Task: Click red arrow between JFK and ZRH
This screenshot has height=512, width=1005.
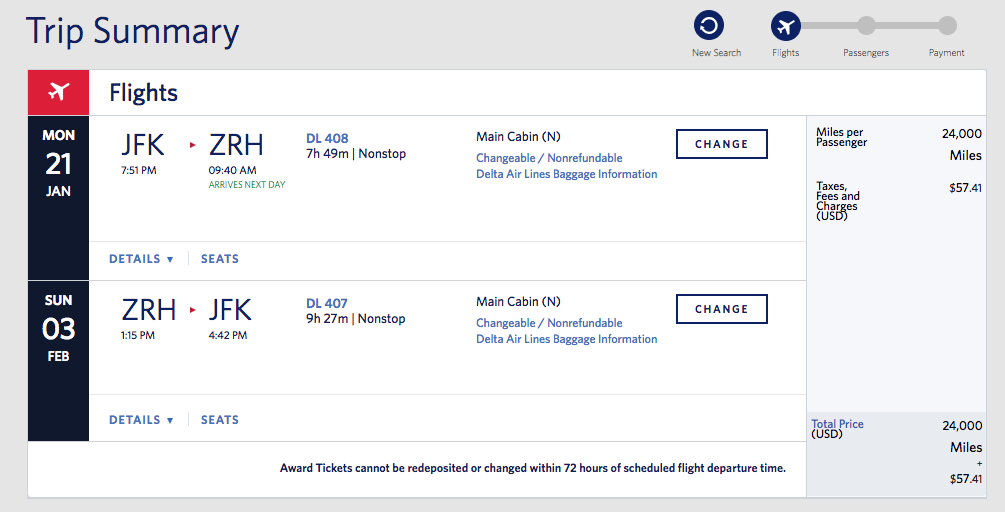Action: pyautogui.click(x=193, y=146)
